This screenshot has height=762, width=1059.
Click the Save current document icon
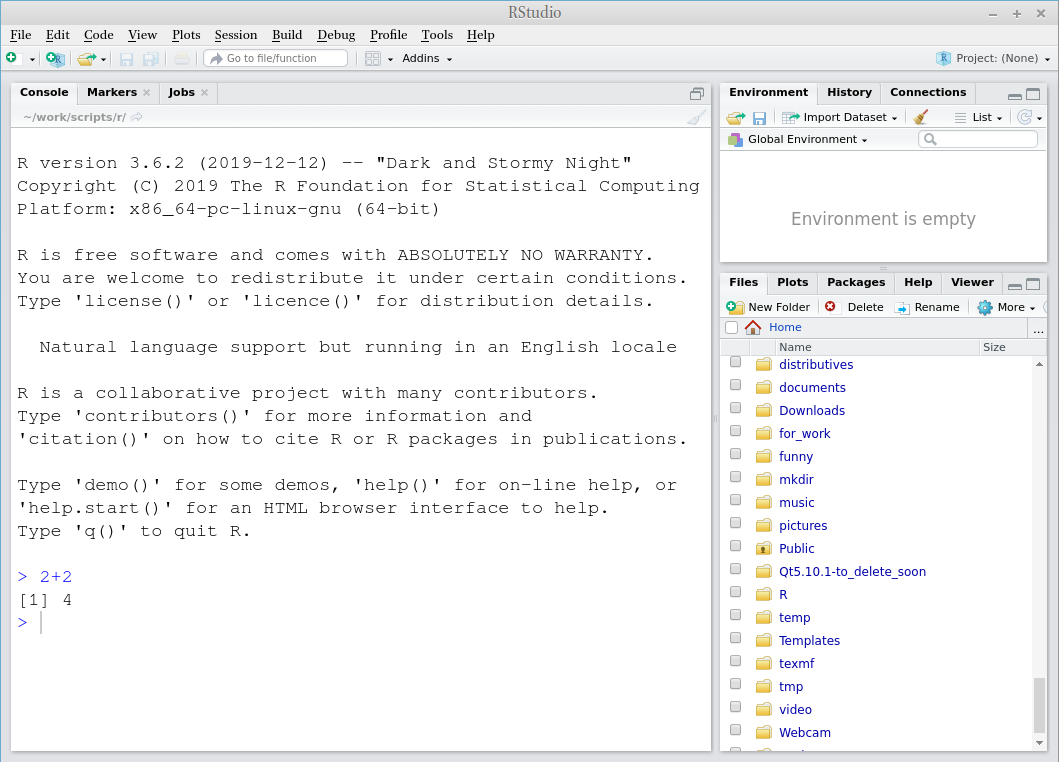pyautogui.click(x=126, y=59)
